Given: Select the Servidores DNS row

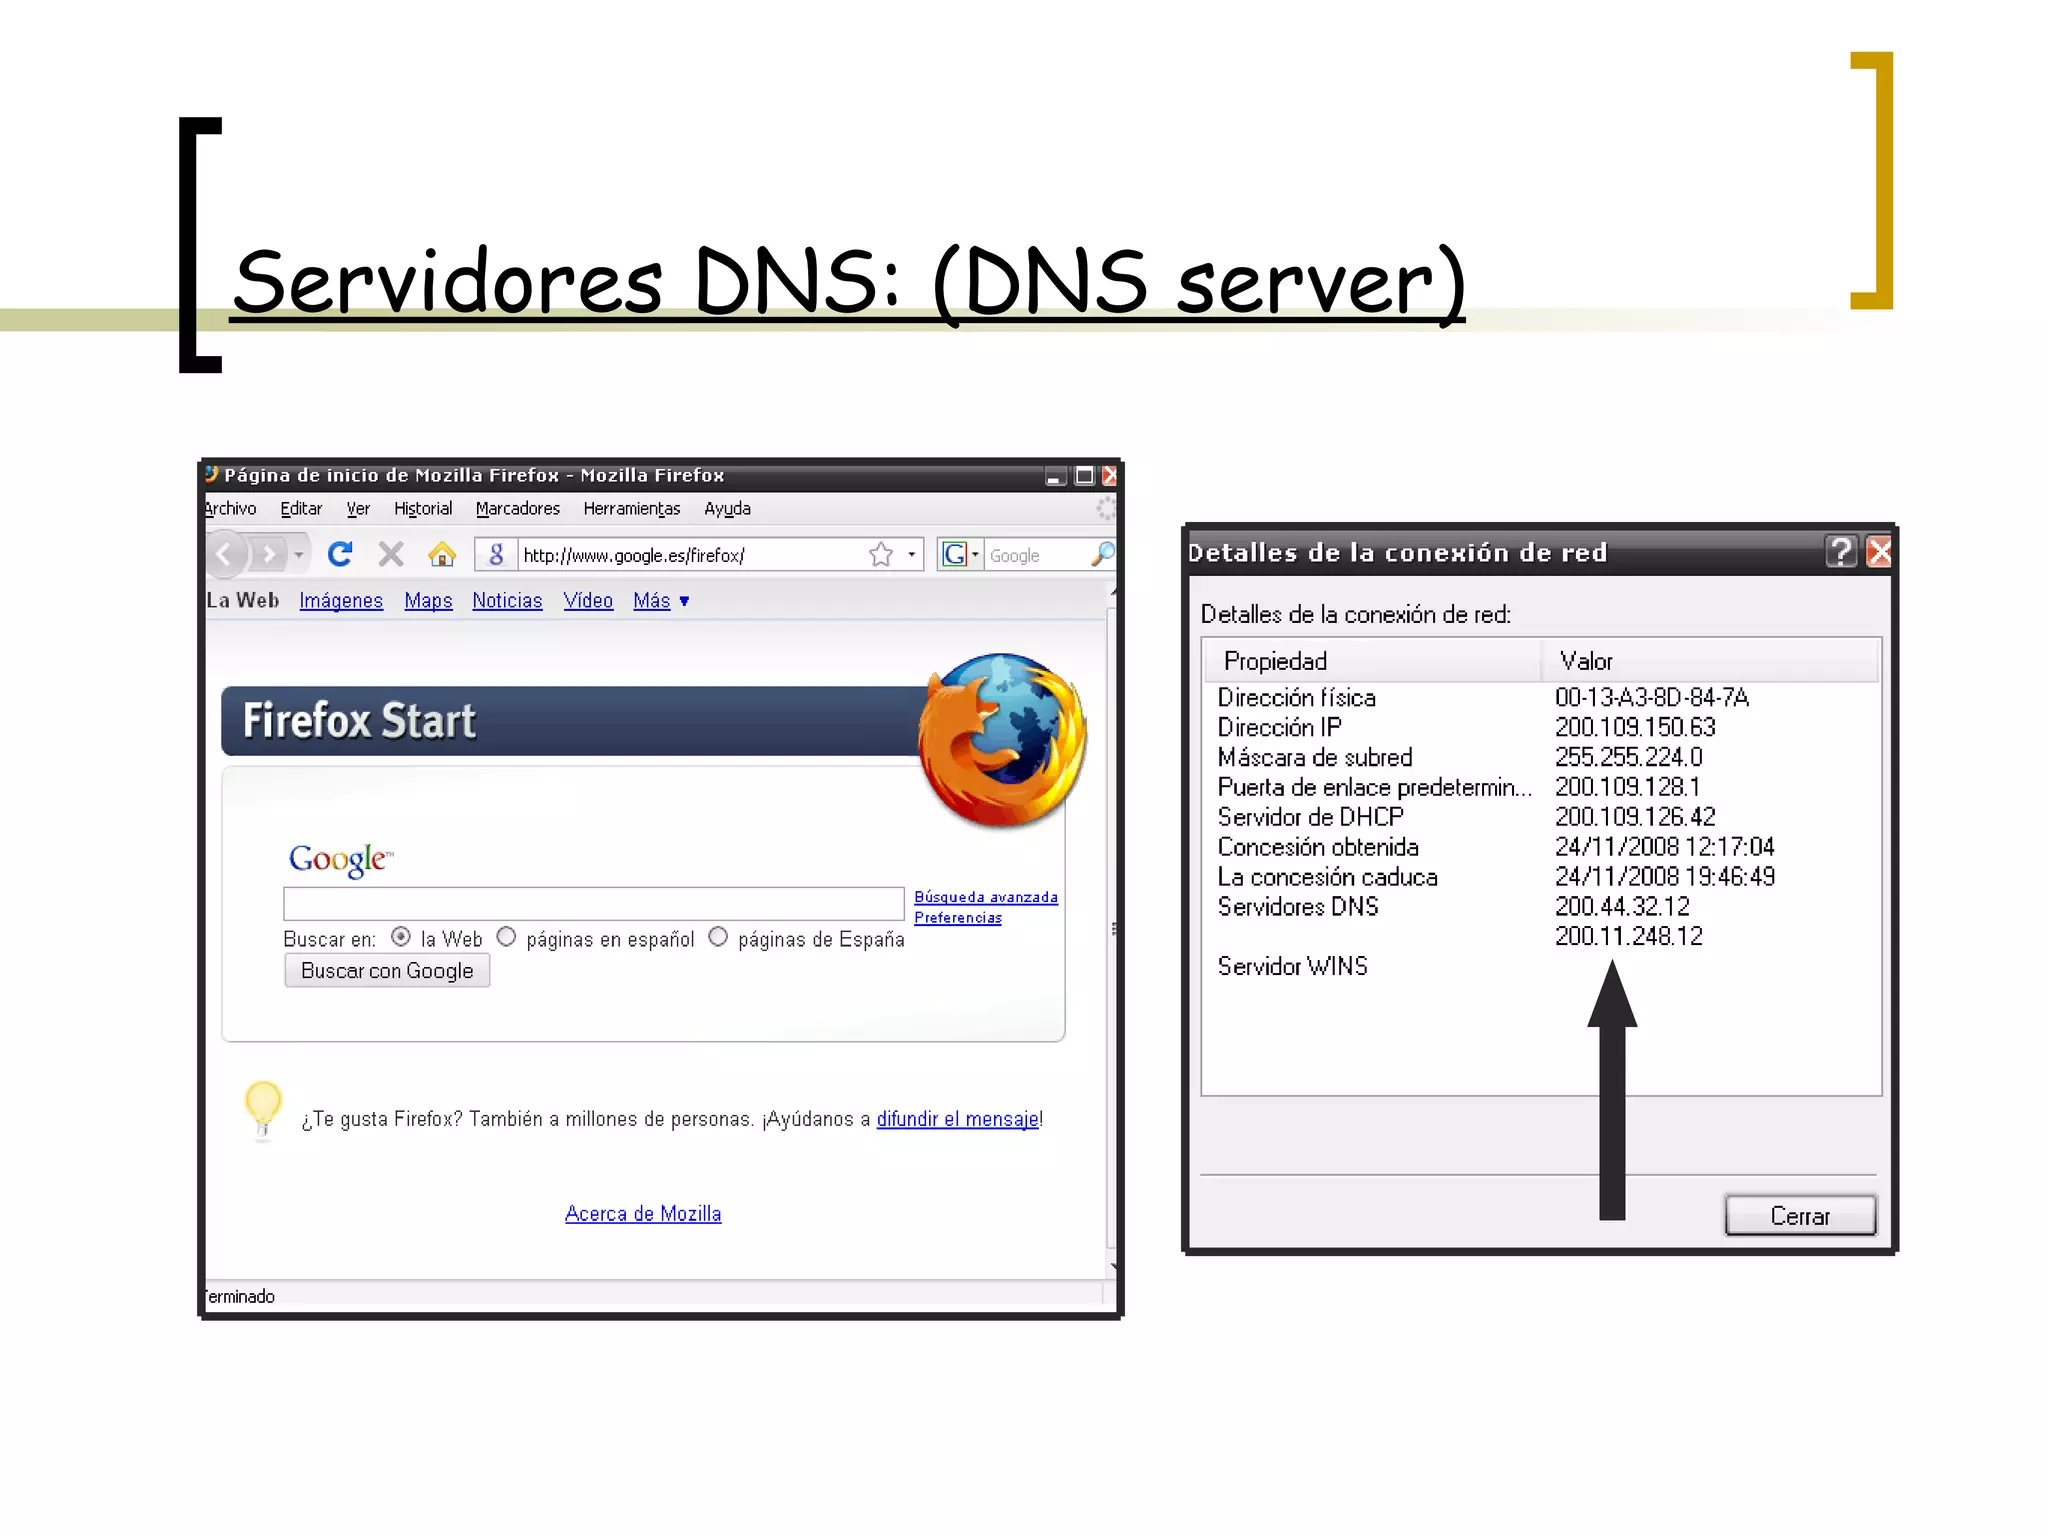Looking at the screenshot, I should (1540, 907).
